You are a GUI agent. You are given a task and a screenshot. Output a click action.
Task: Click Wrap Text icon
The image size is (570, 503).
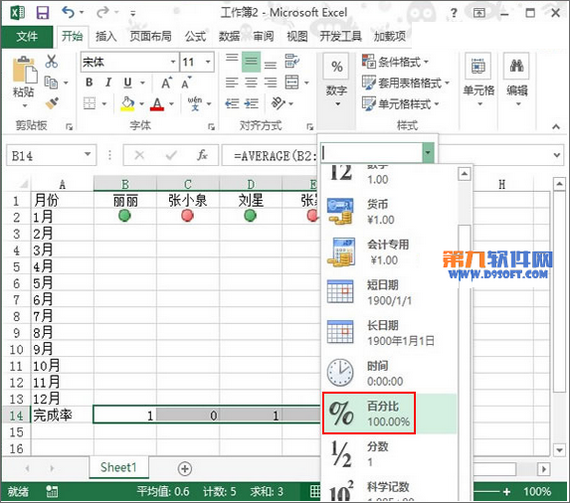(x=292, y=61)
